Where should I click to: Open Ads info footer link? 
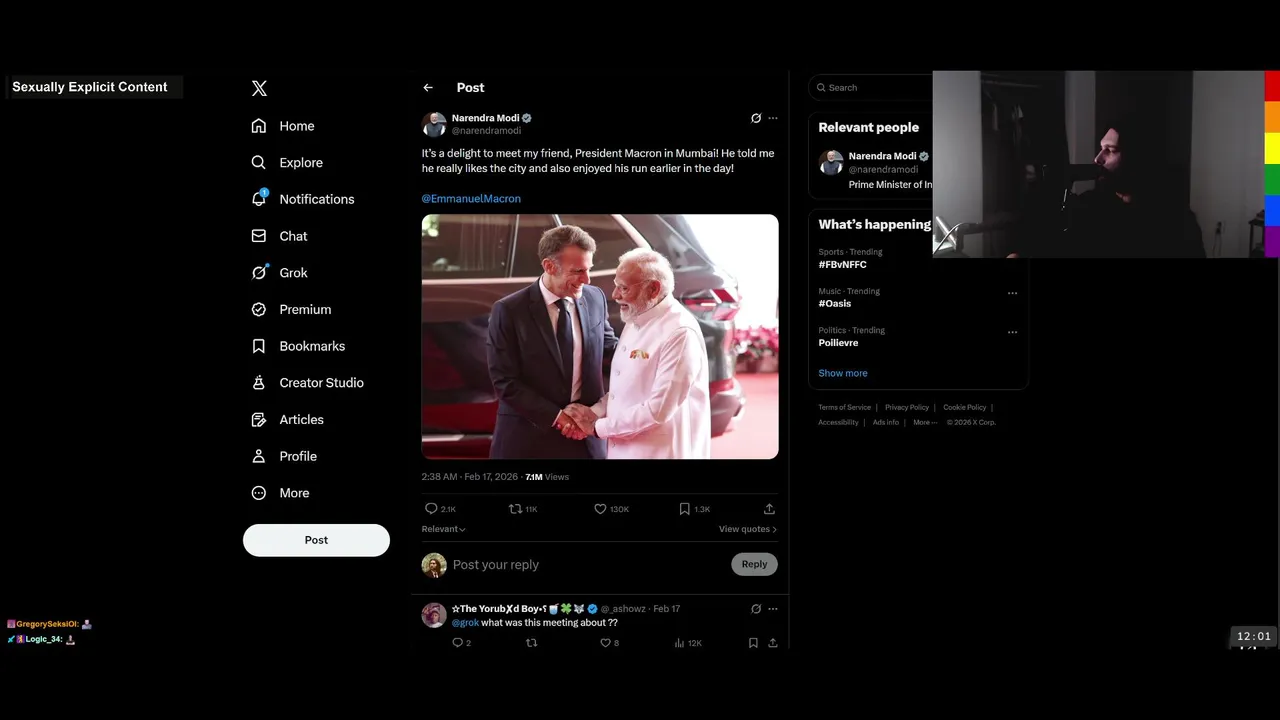pos(886,423)
